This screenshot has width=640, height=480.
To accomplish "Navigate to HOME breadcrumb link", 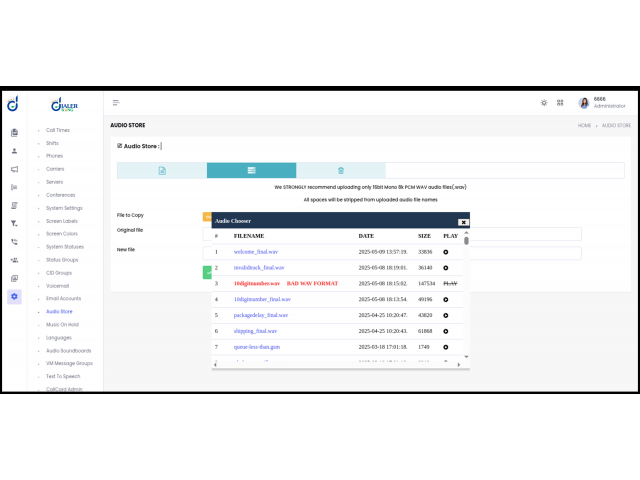I will tap(585, 126).
